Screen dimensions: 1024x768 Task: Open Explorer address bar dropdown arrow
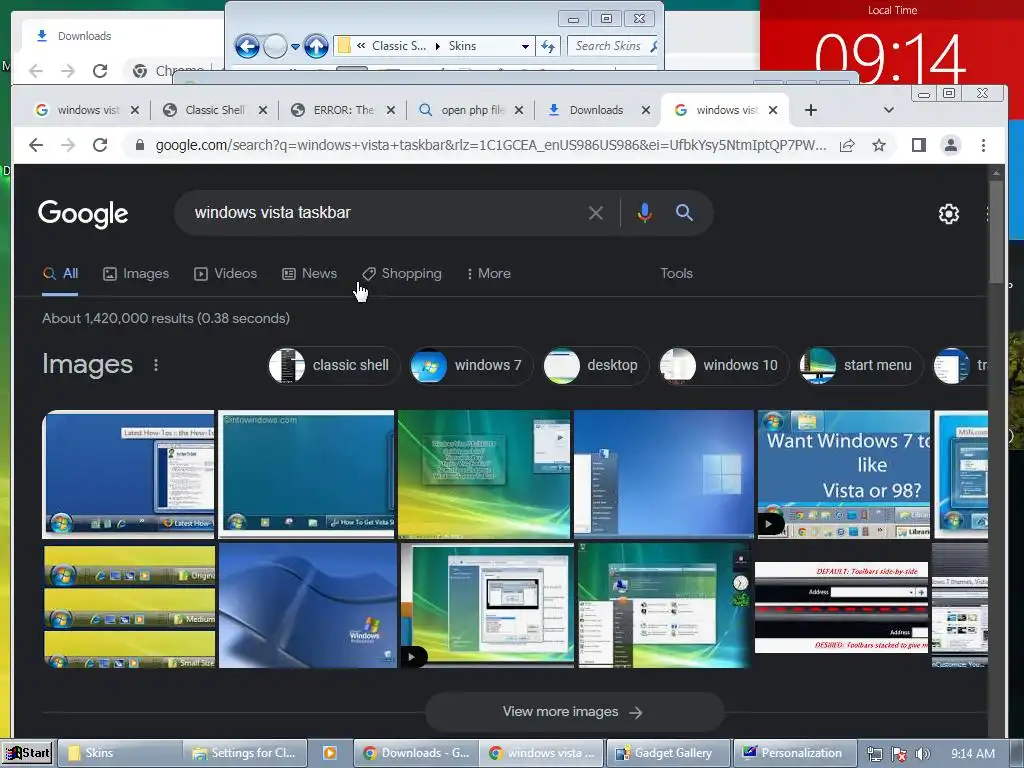(525, 46)
